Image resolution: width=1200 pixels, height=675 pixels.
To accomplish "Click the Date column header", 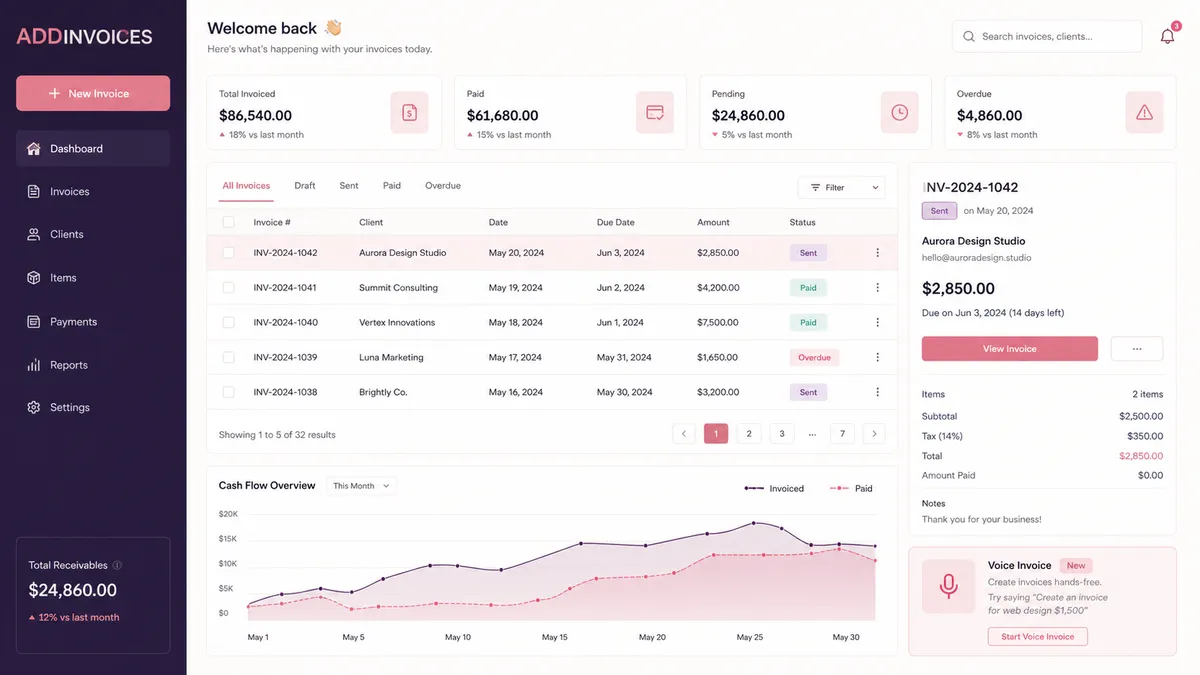I will pos(498,222).
